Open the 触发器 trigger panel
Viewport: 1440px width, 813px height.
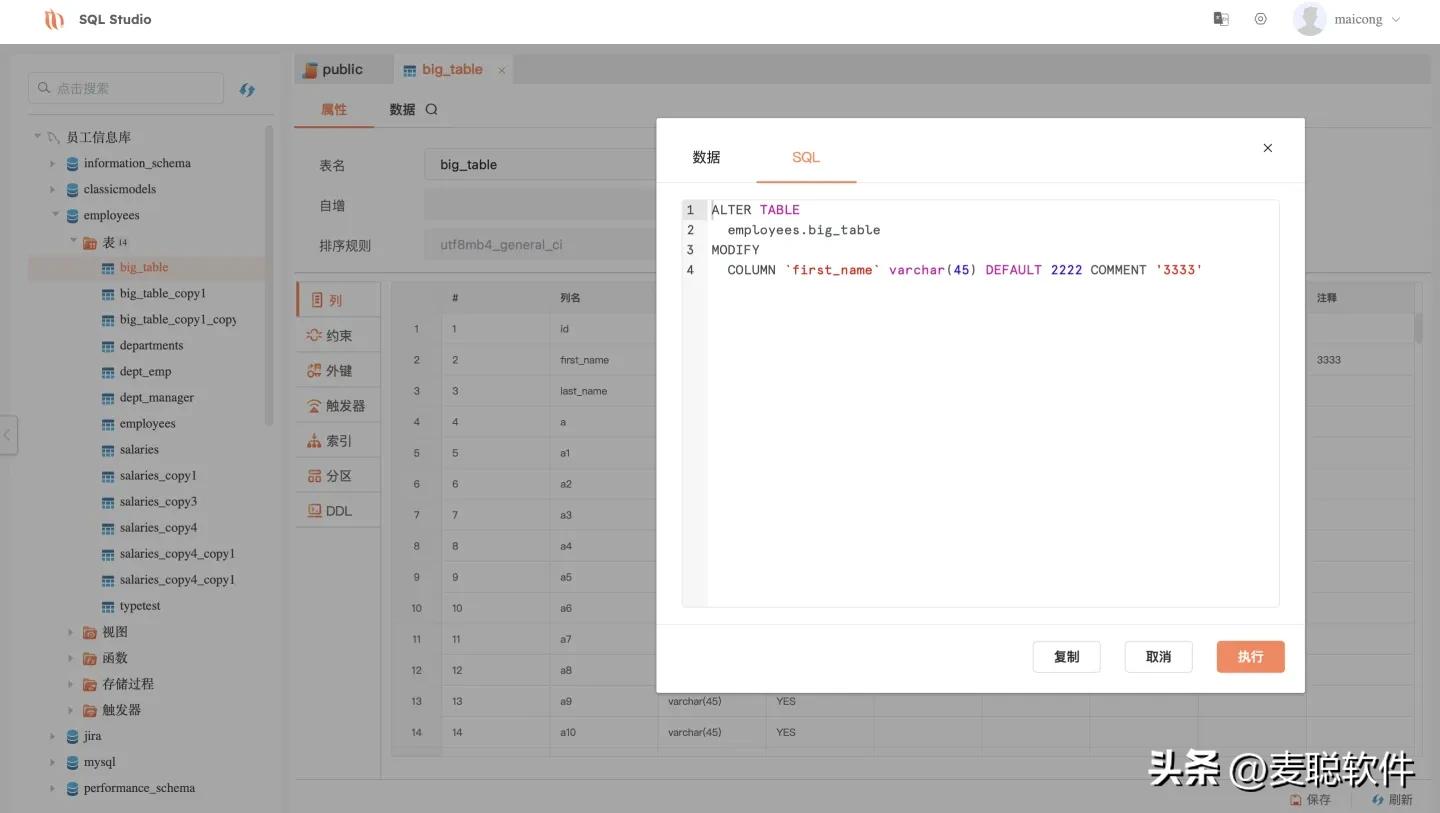338,406
